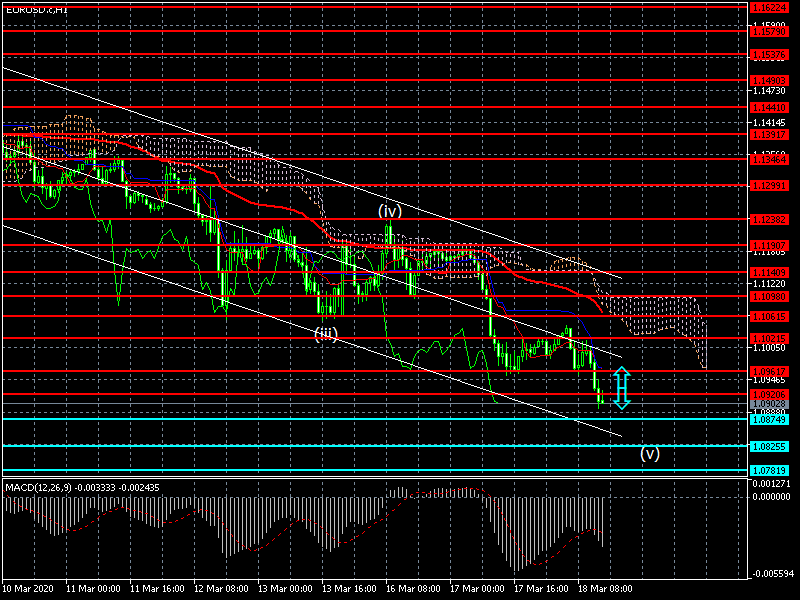Click the grey current price 1.09028 label

pos(769,404)
